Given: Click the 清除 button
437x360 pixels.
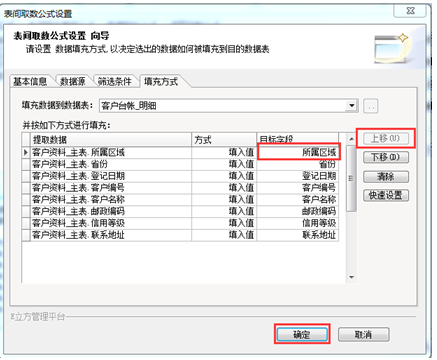Looking at the screenshot, I should [386, 176].
